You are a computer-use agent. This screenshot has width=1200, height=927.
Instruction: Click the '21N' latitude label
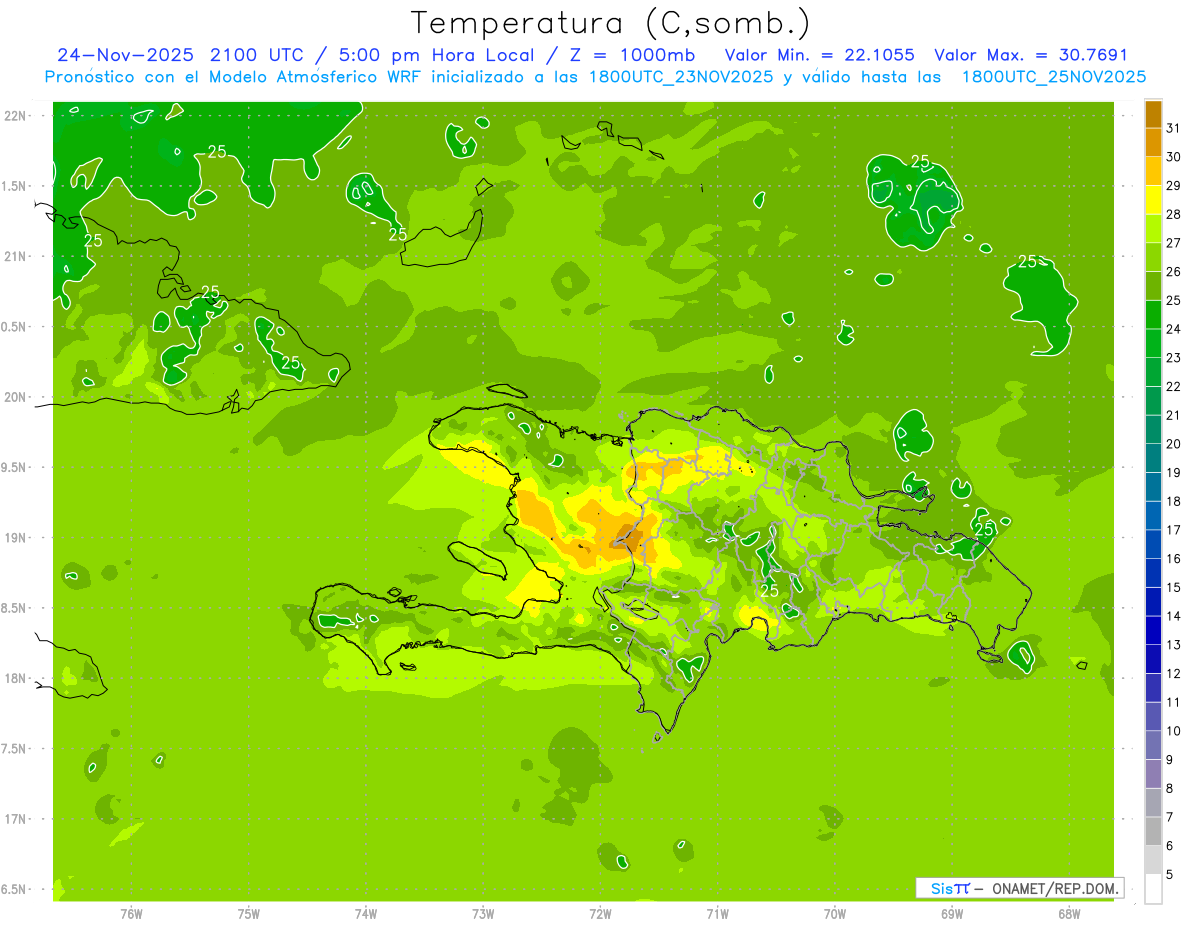coord(16,256)
